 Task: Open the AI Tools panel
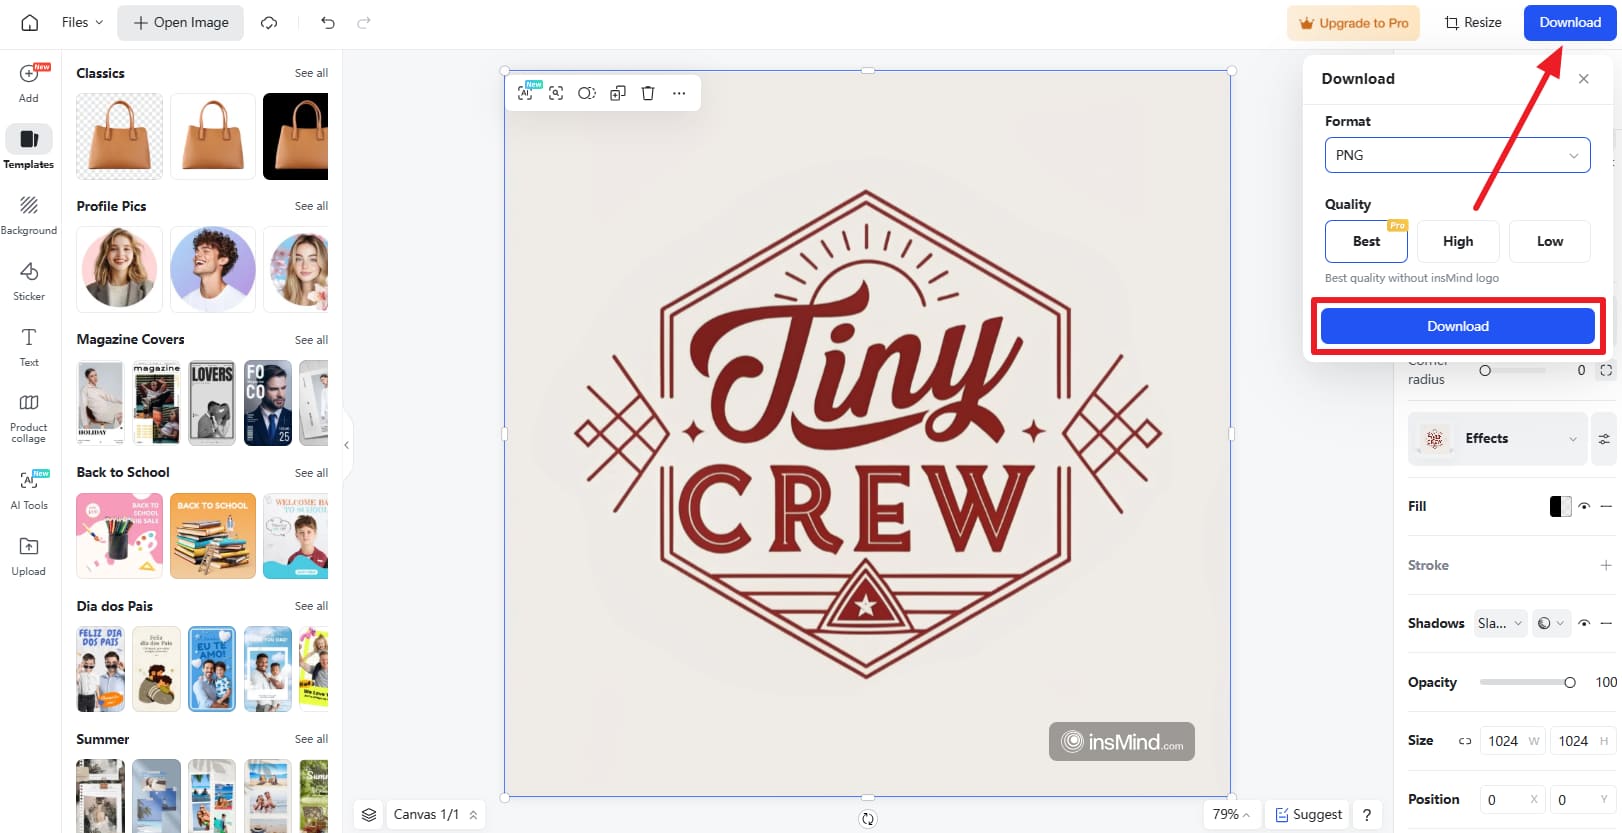pos(29,489)
